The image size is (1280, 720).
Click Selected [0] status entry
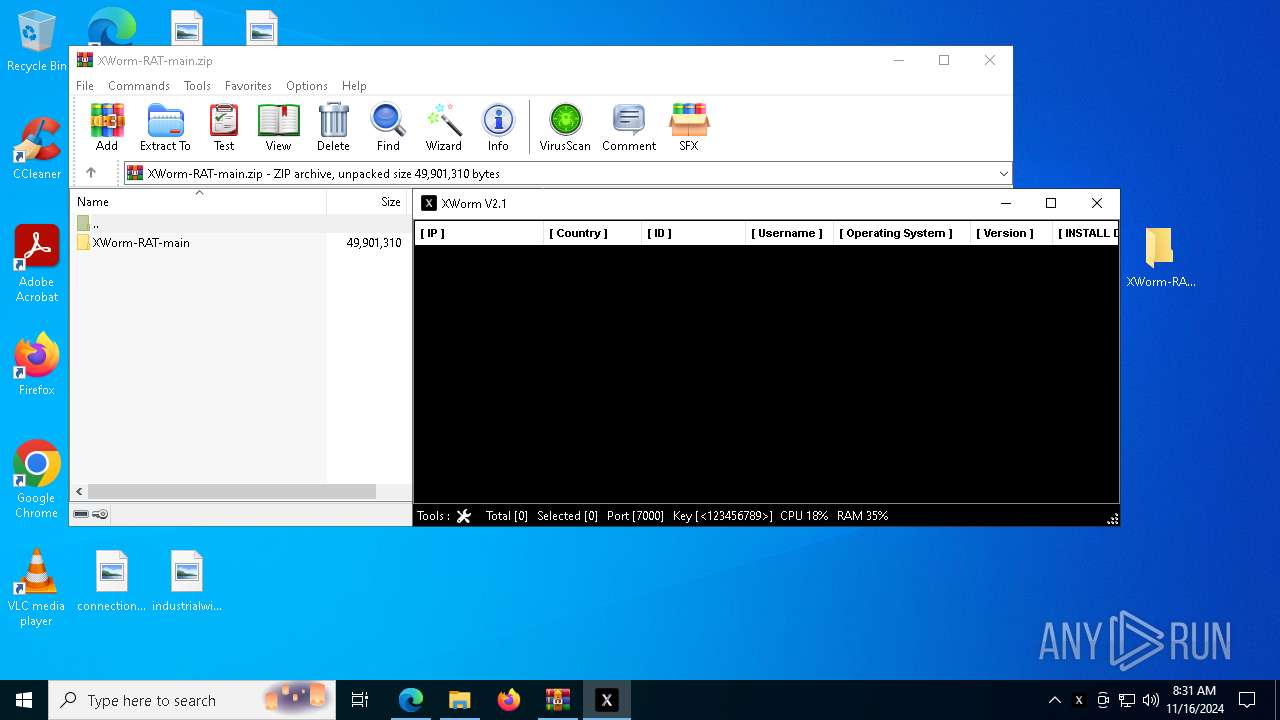tap(567, 516)
